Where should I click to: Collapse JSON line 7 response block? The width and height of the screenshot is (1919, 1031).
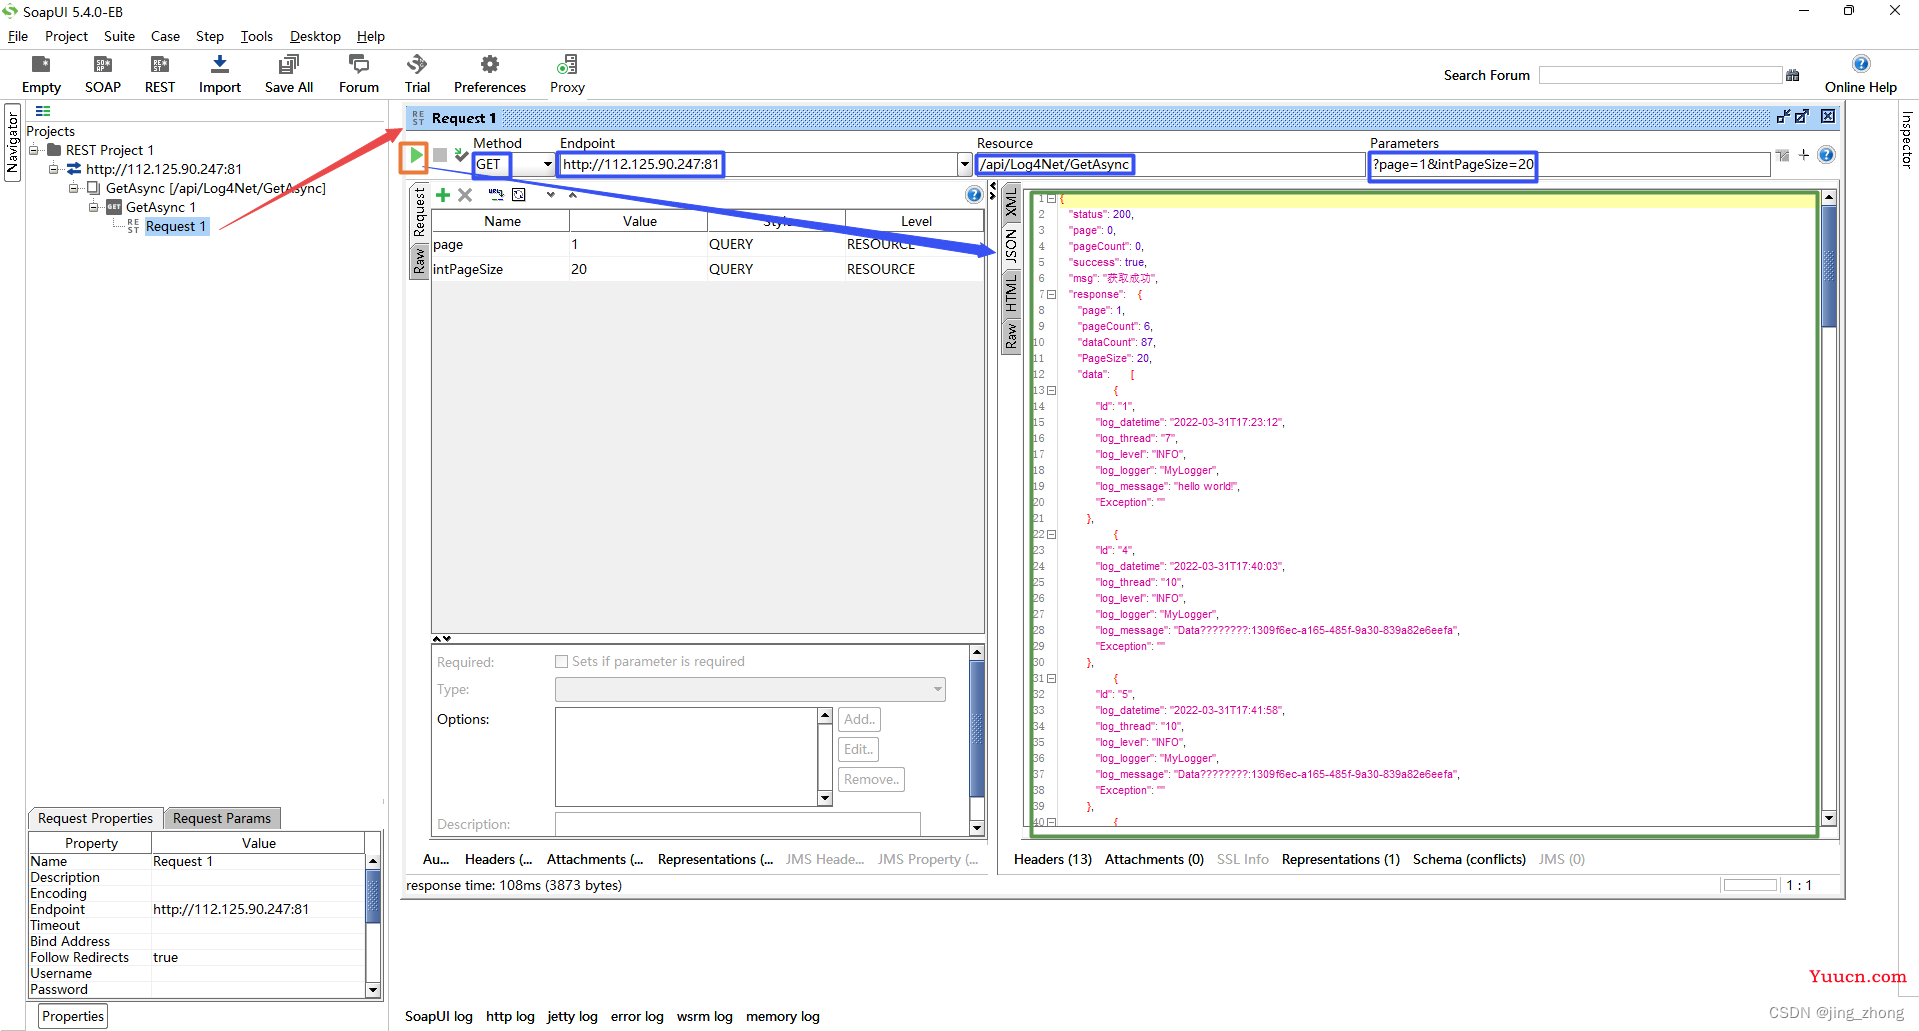click(x=1051, y=295)
